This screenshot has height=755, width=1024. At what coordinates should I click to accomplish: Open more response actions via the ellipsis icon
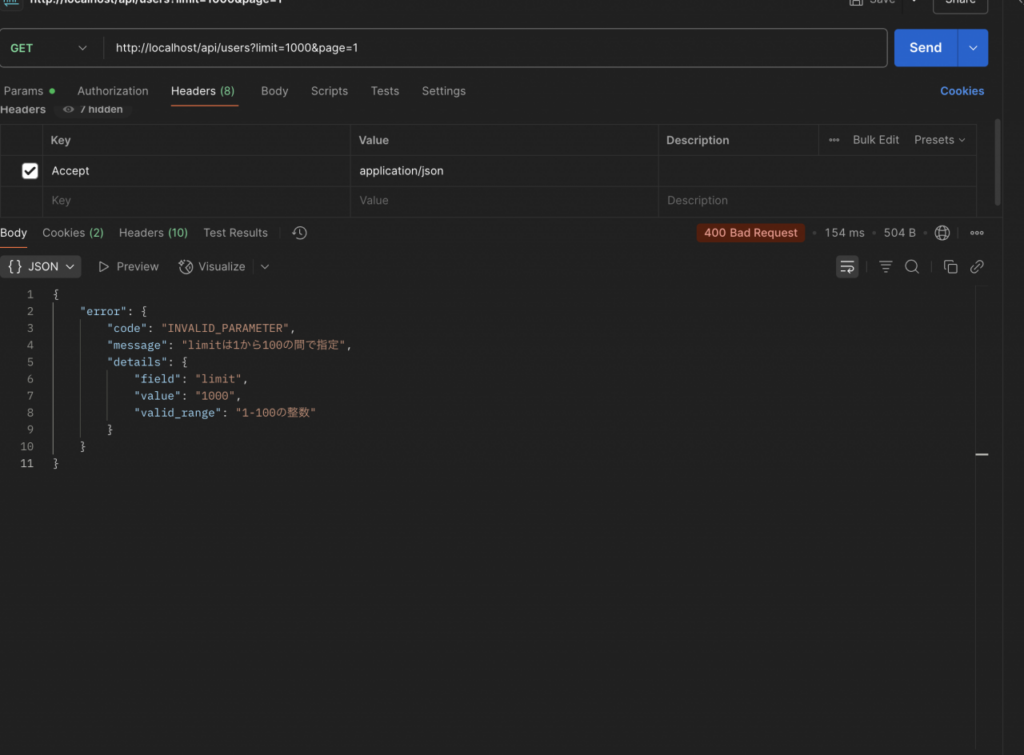point(977,232)
